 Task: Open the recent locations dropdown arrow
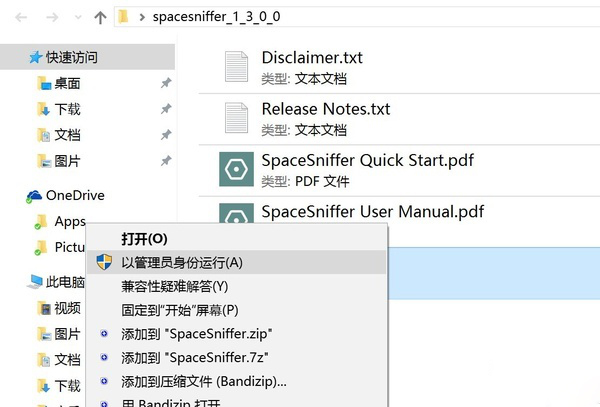tap(75, 18)
